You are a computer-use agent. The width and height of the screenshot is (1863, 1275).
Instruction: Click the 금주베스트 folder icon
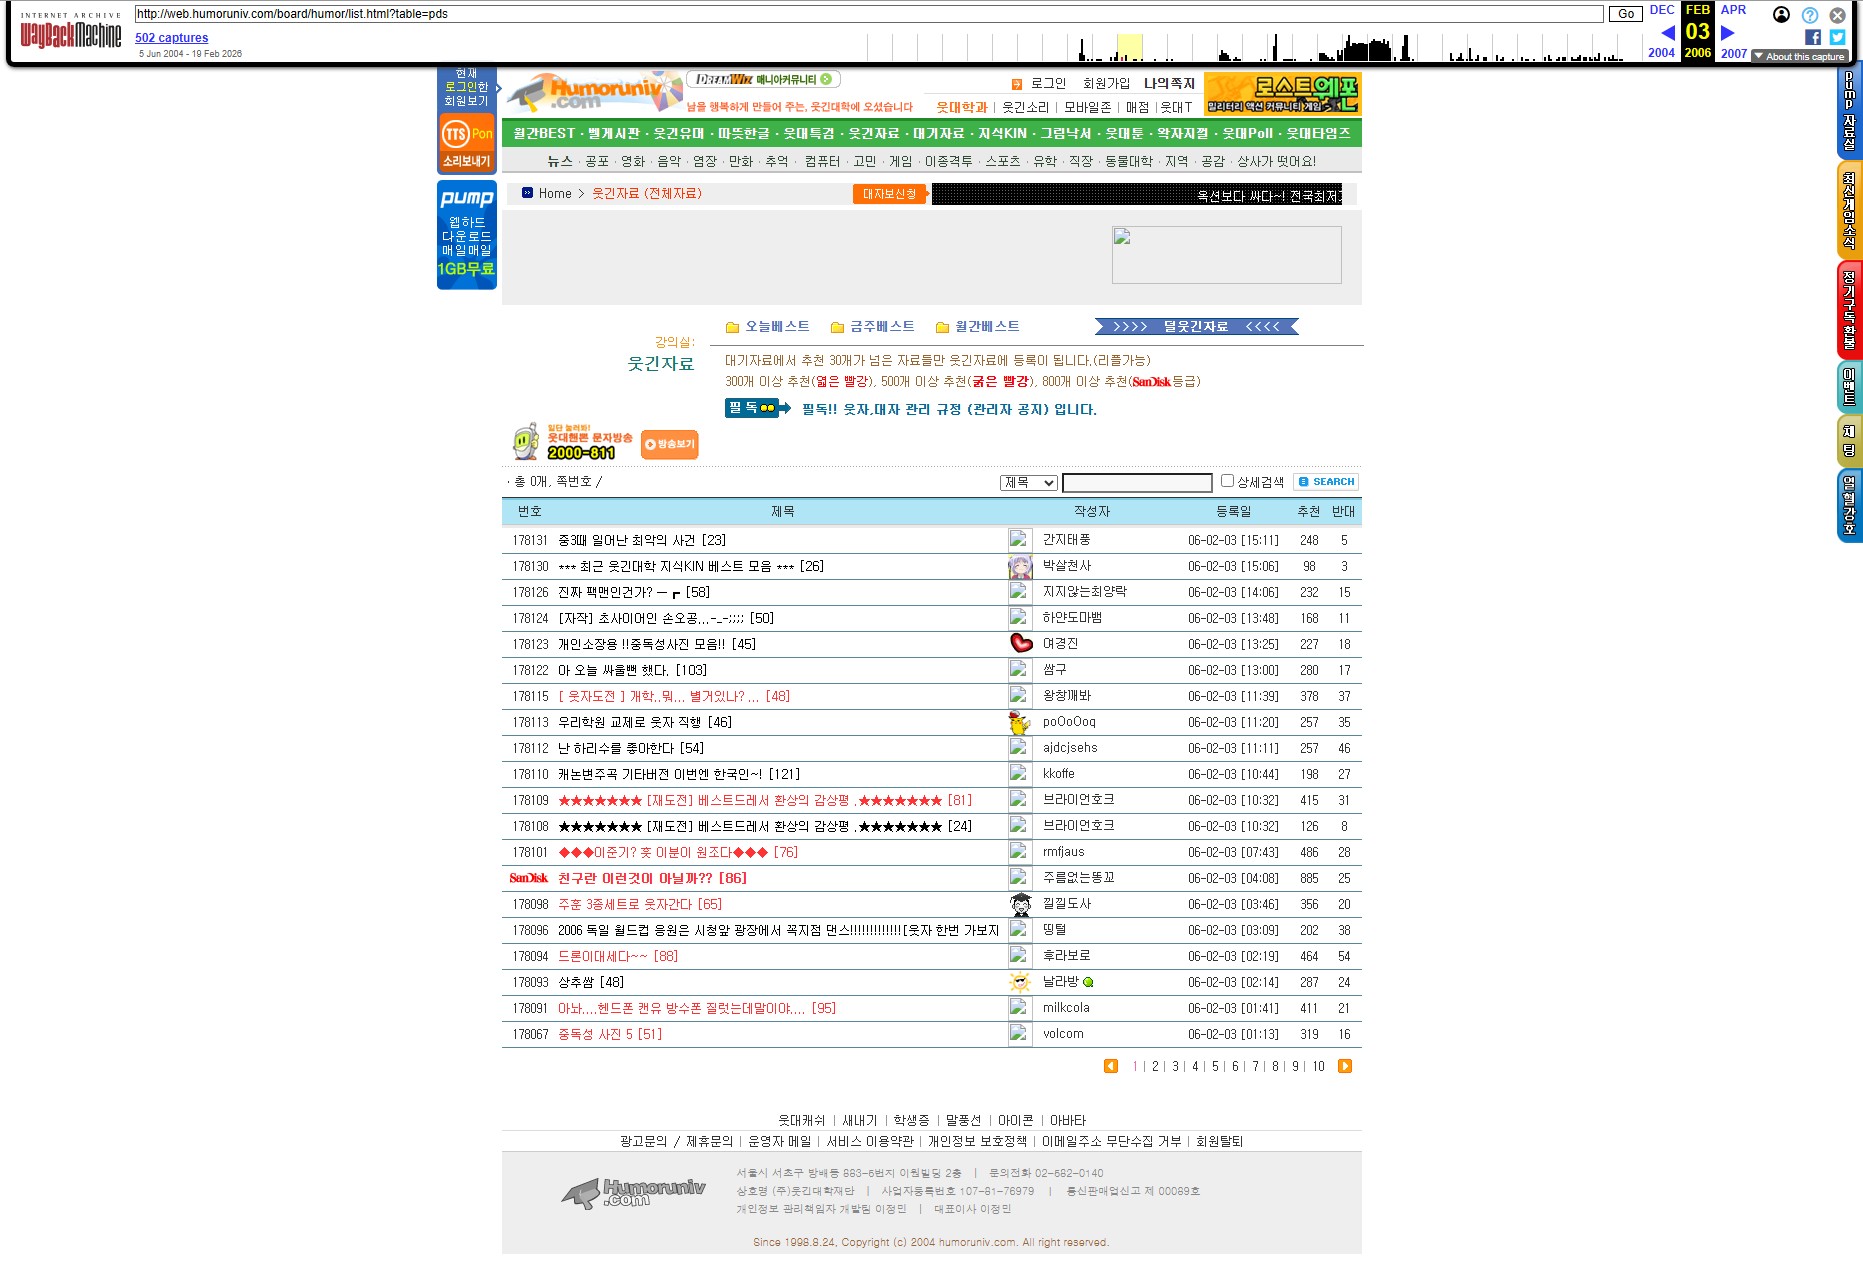tap(837, 327)
